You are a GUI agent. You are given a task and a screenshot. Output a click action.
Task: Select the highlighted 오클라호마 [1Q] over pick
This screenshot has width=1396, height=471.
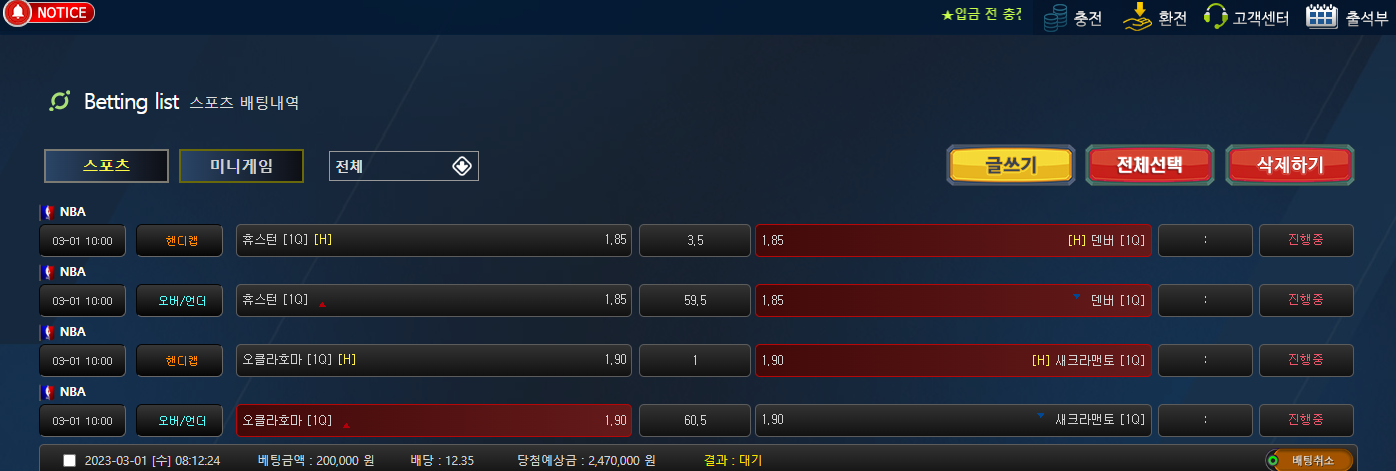coord(434,420)
